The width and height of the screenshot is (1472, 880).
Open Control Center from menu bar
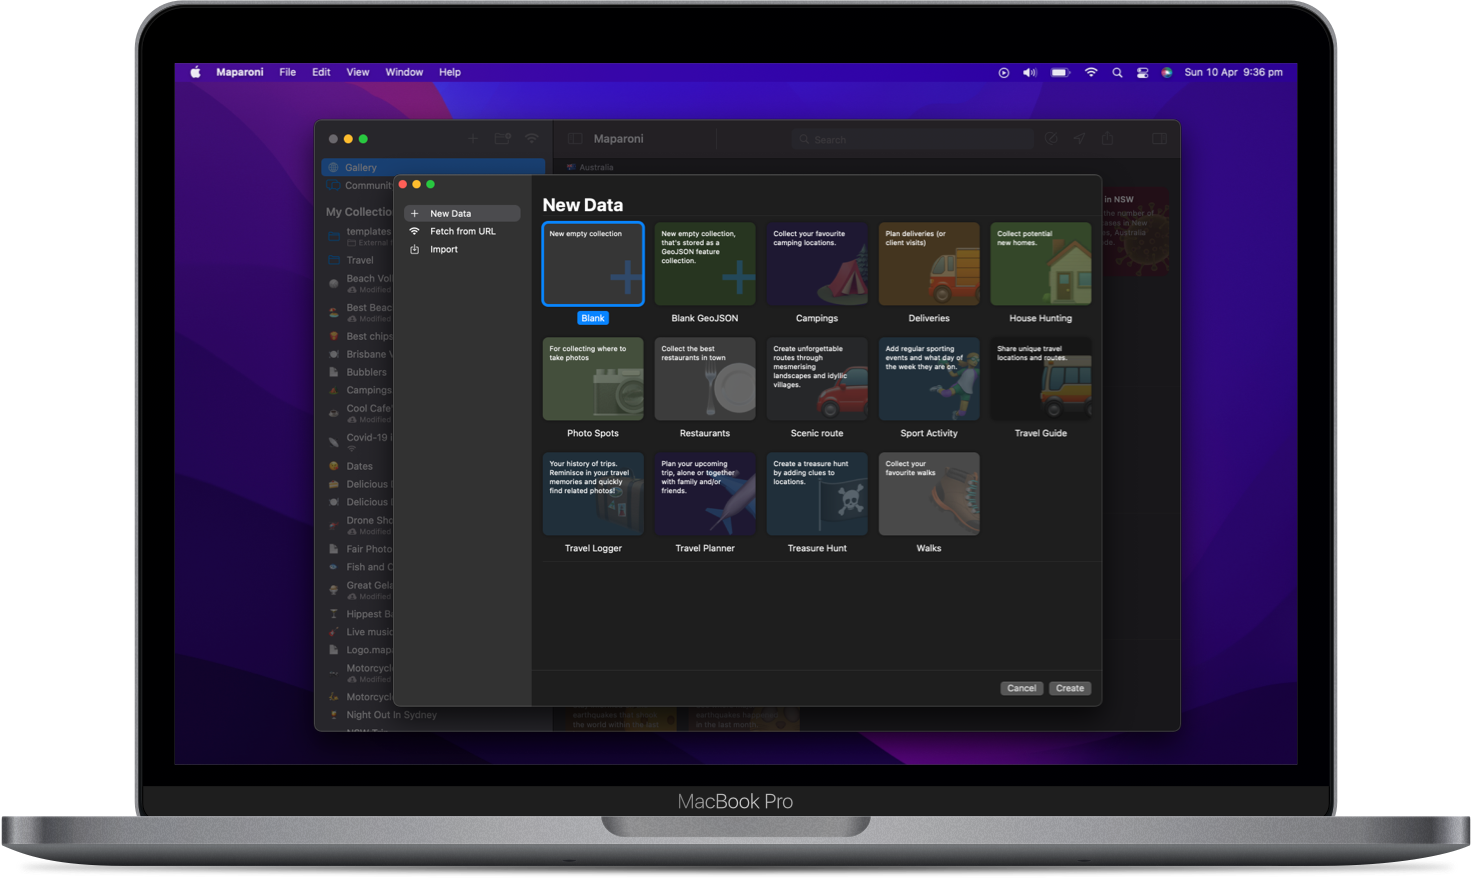tap(1142, 72)
